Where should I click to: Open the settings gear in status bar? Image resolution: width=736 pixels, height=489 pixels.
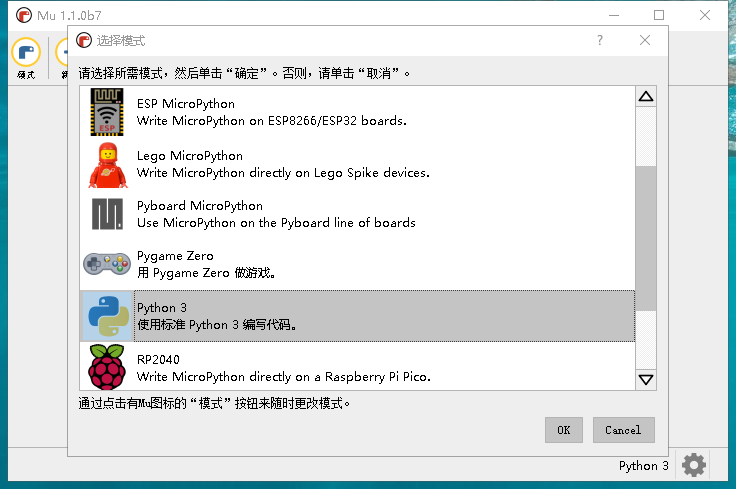click(x=694, y=465)
